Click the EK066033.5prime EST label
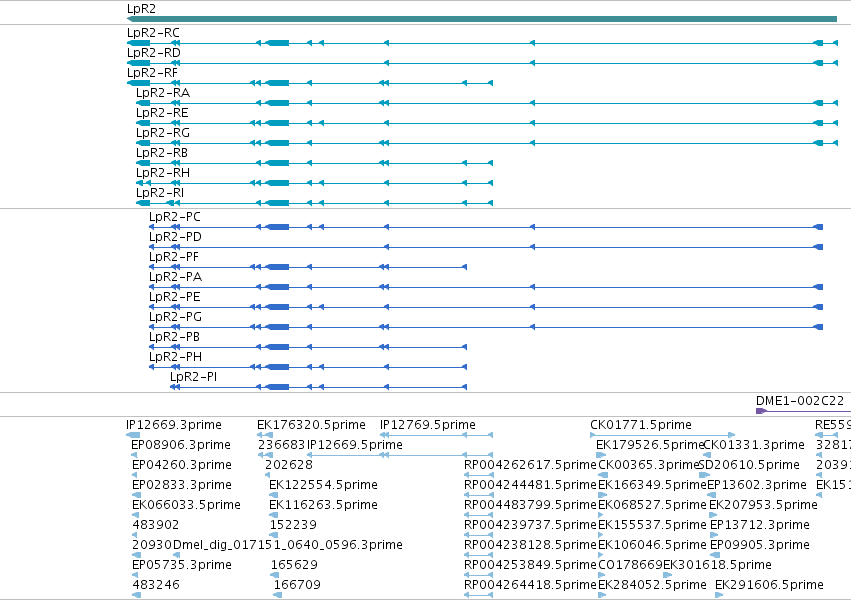 click(x=186, y=506)
